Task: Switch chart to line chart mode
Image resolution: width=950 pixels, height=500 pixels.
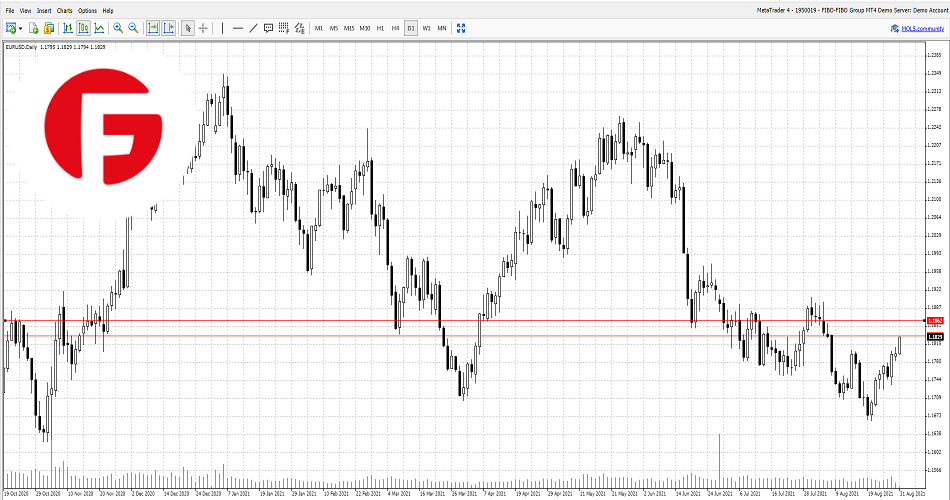Action: coord(99,28)
